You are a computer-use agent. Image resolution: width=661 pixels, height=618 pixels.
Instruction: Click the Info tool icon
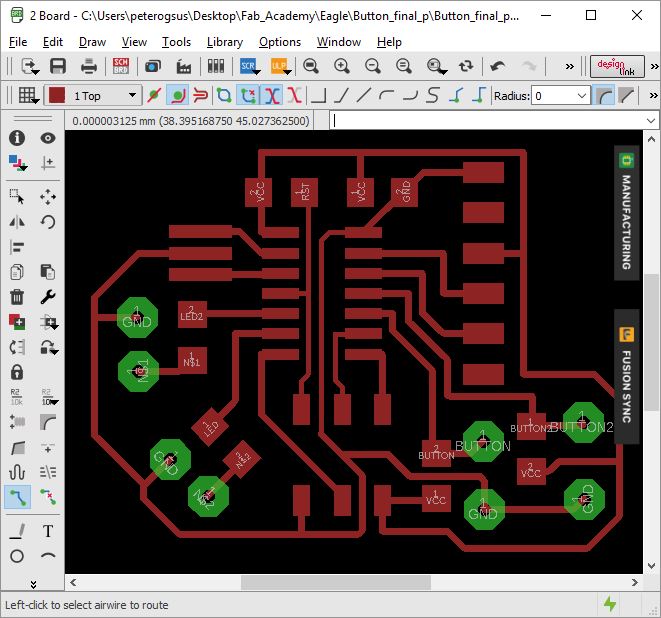pyautogui.click(x=17, y=138)
